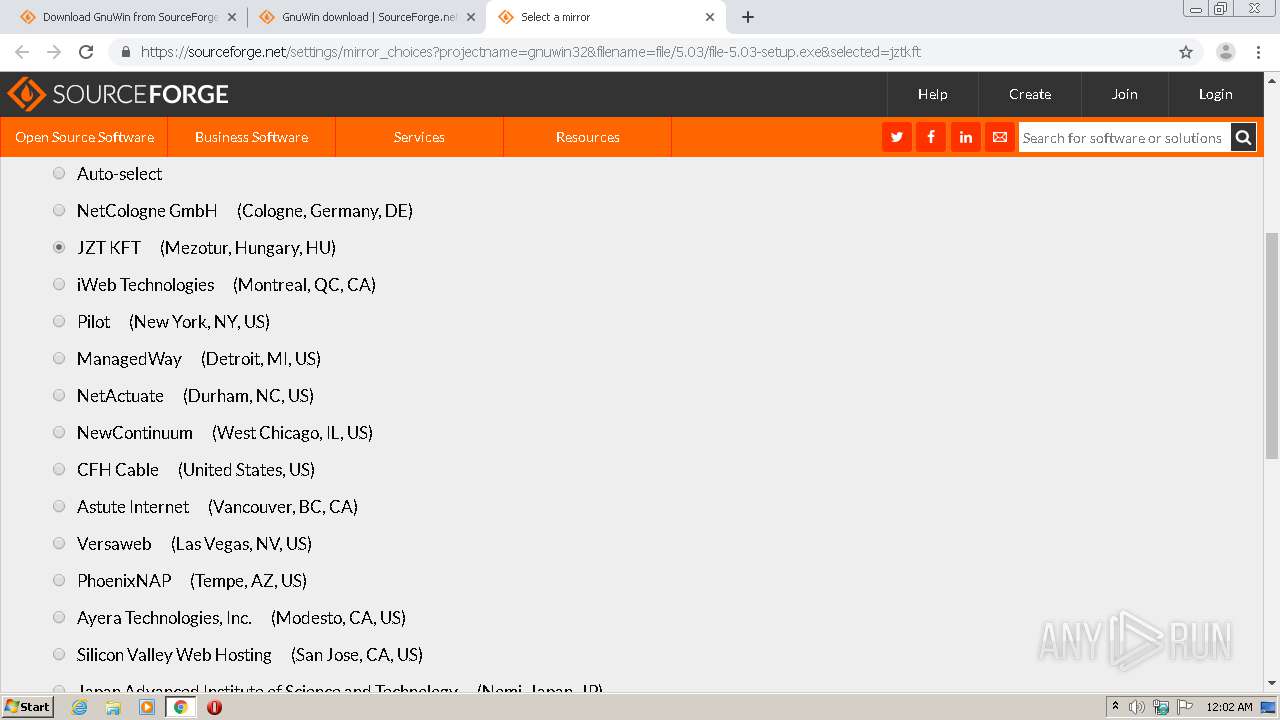
Task: Open SourceForge LinkedIn page icon
Action: pos(965,137)
